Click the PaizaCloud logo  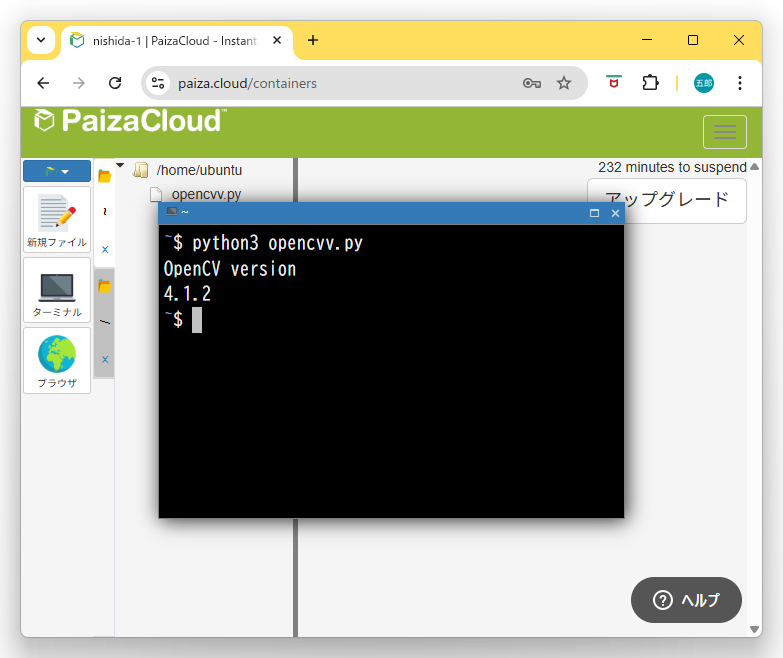tap(130, 121)
